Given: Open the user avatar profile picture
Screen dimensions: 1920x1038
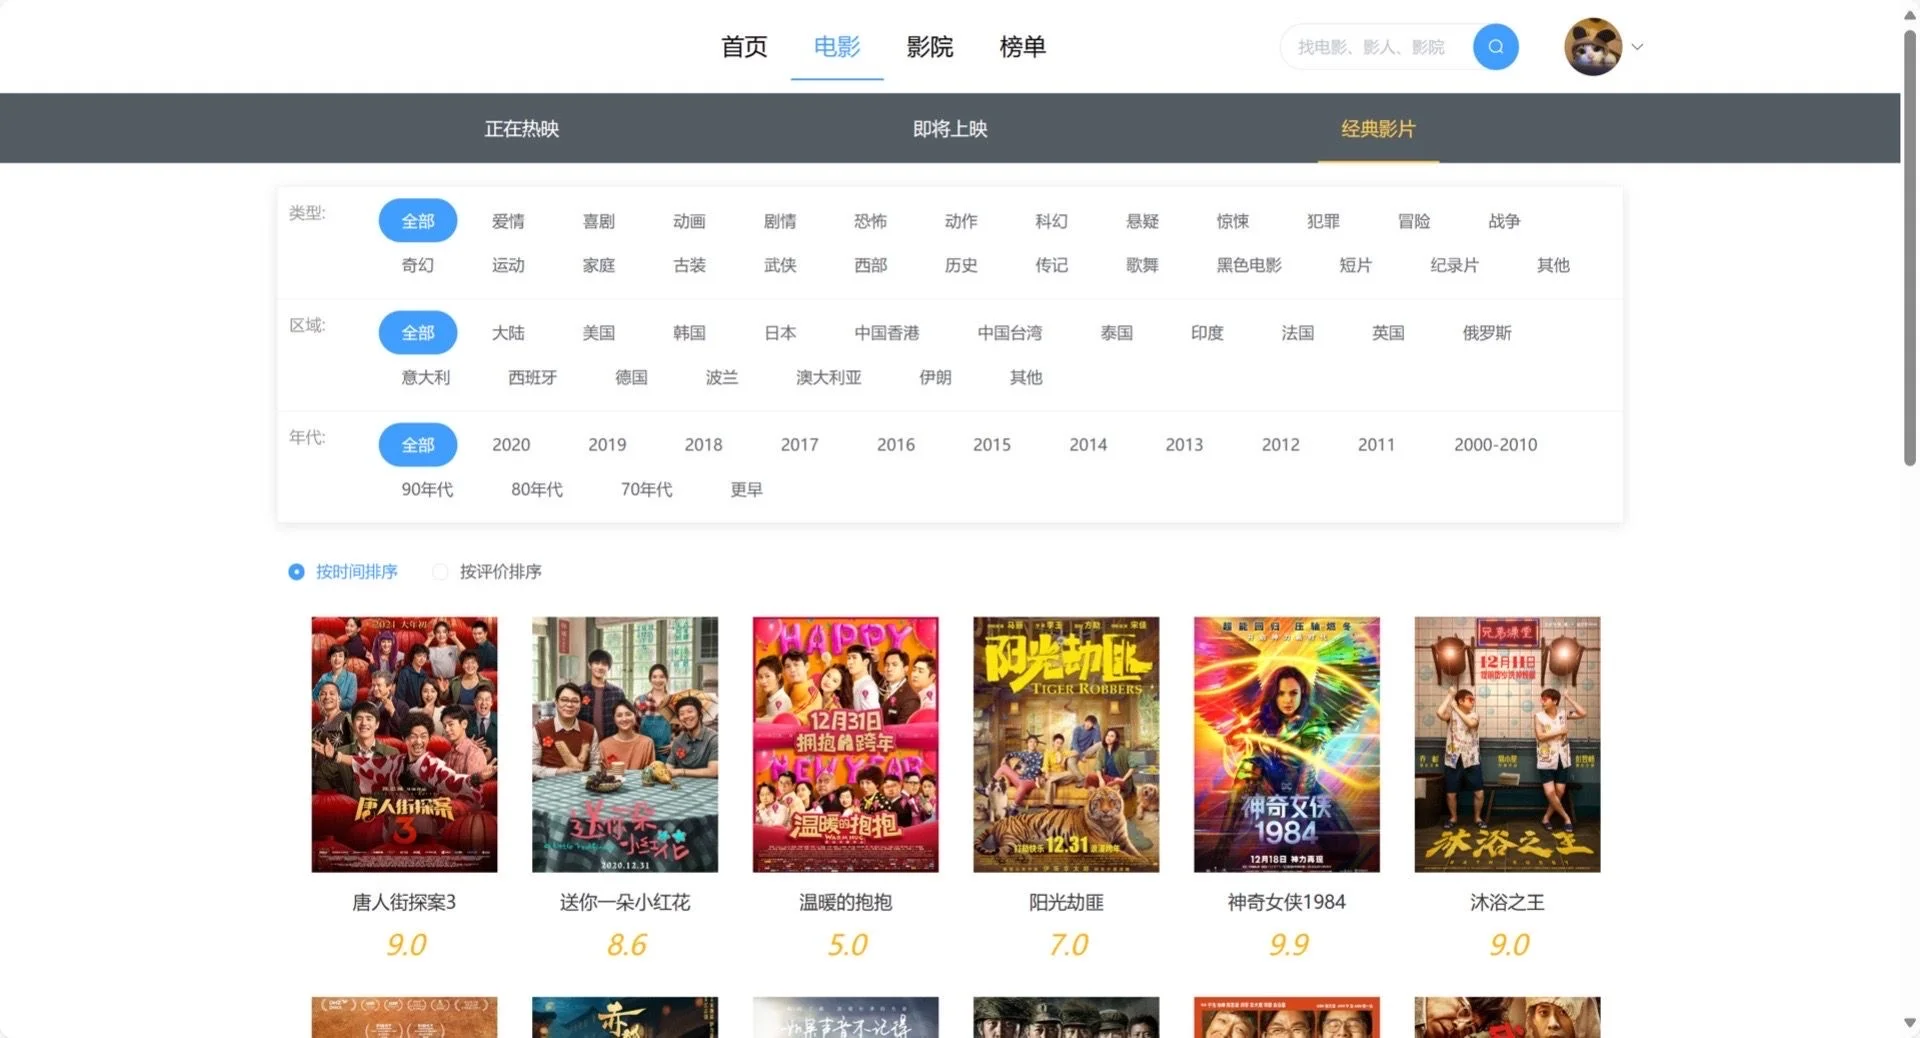Looking at the screenshot, I should (1593, 47).
